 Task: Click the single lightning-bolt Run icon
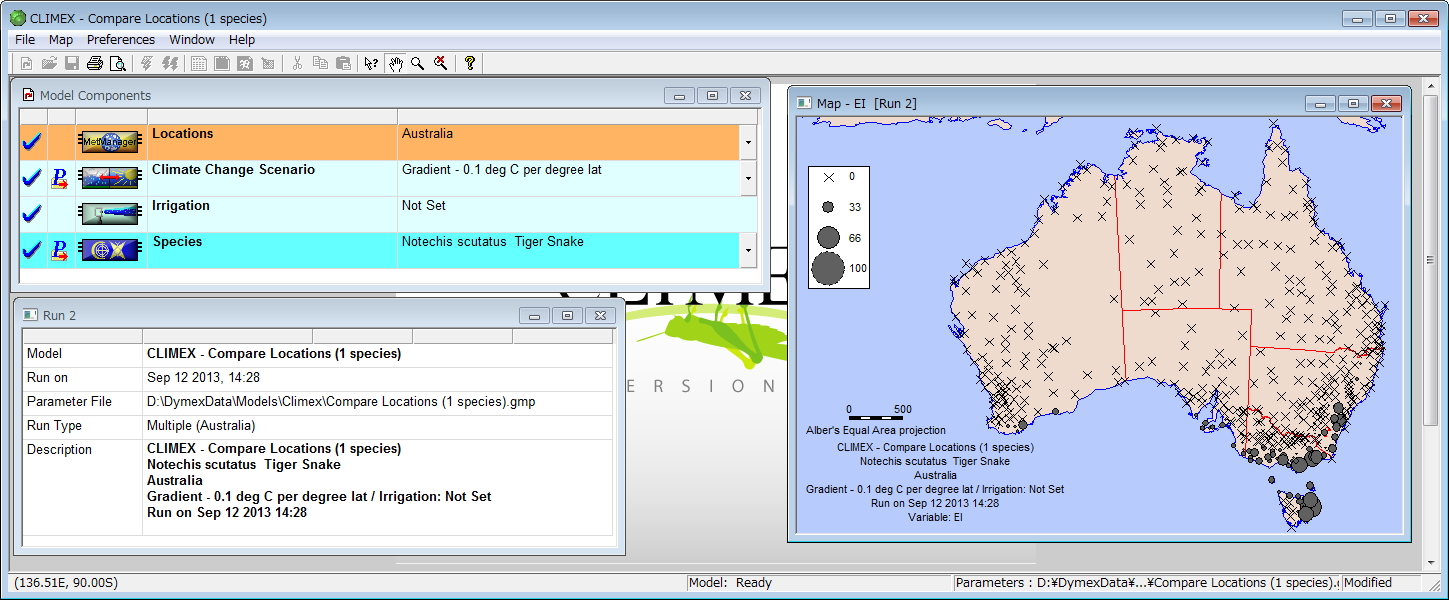coord(147,63)
